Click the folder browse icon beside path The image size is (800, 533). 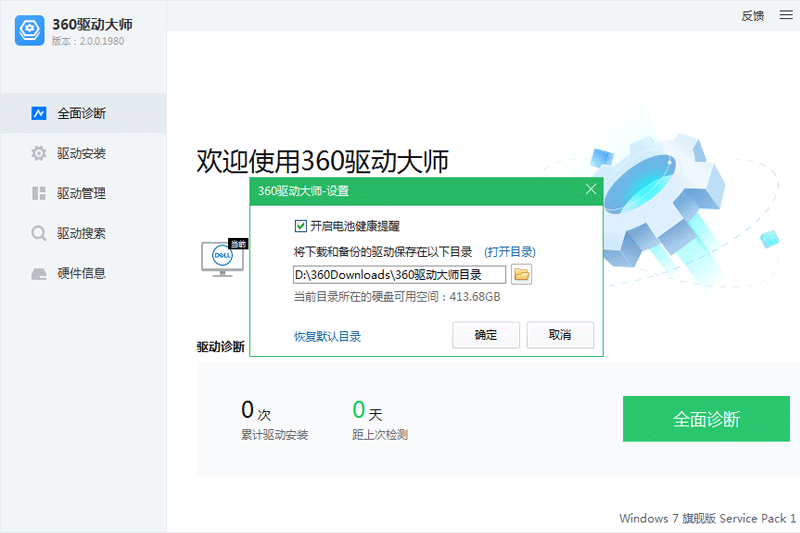click(521, 274)
